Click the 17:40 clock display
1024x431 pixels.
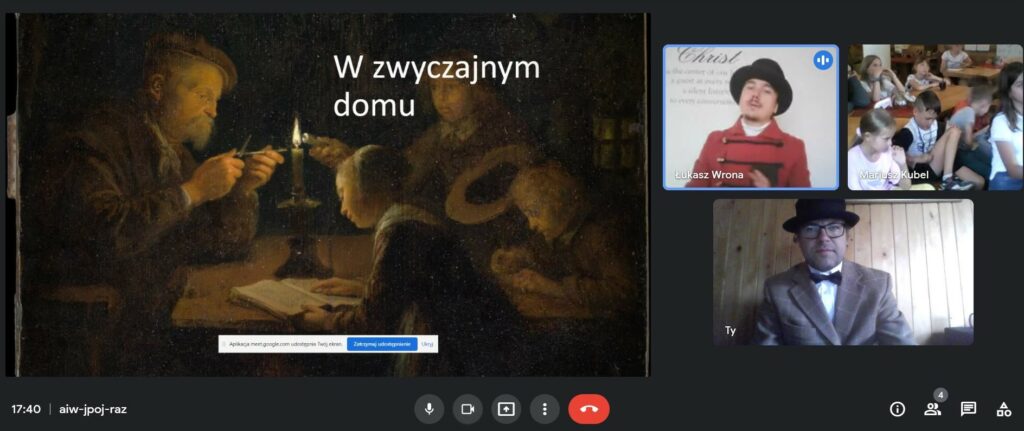coord(26,409)
